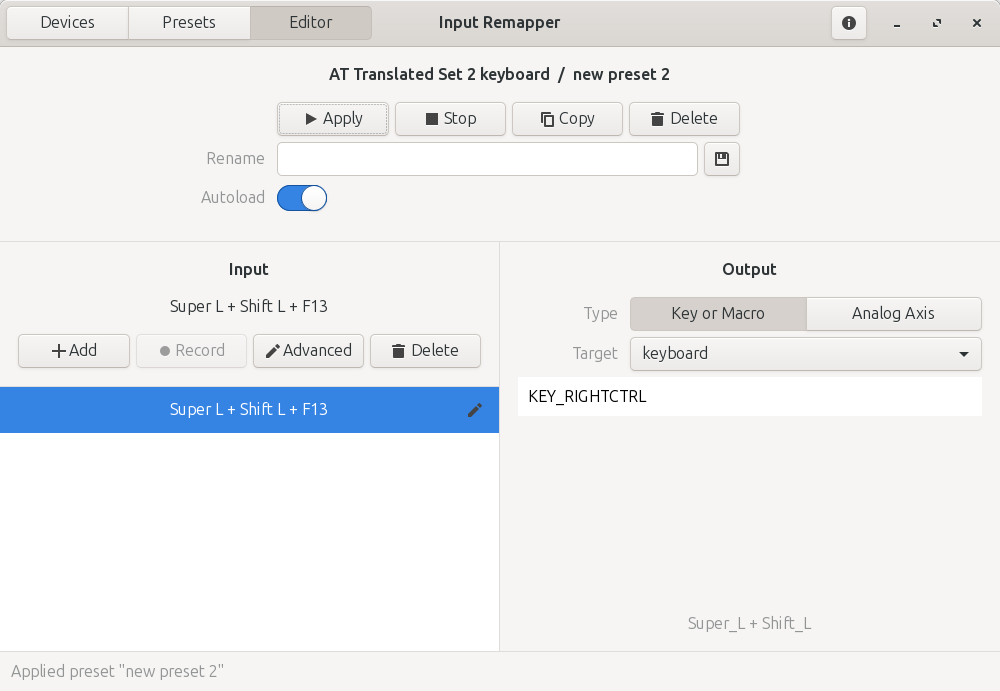Click the KEY_RIGHTCTRL output text area
This screenshot has width=1000, height=691.
pos(749,396)
